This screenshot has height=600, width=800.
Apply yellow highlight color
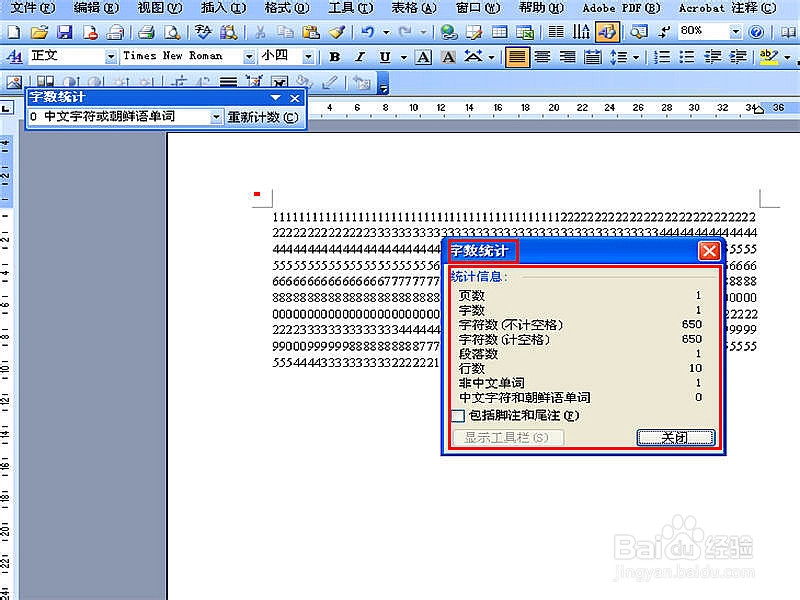coord(768,57)
